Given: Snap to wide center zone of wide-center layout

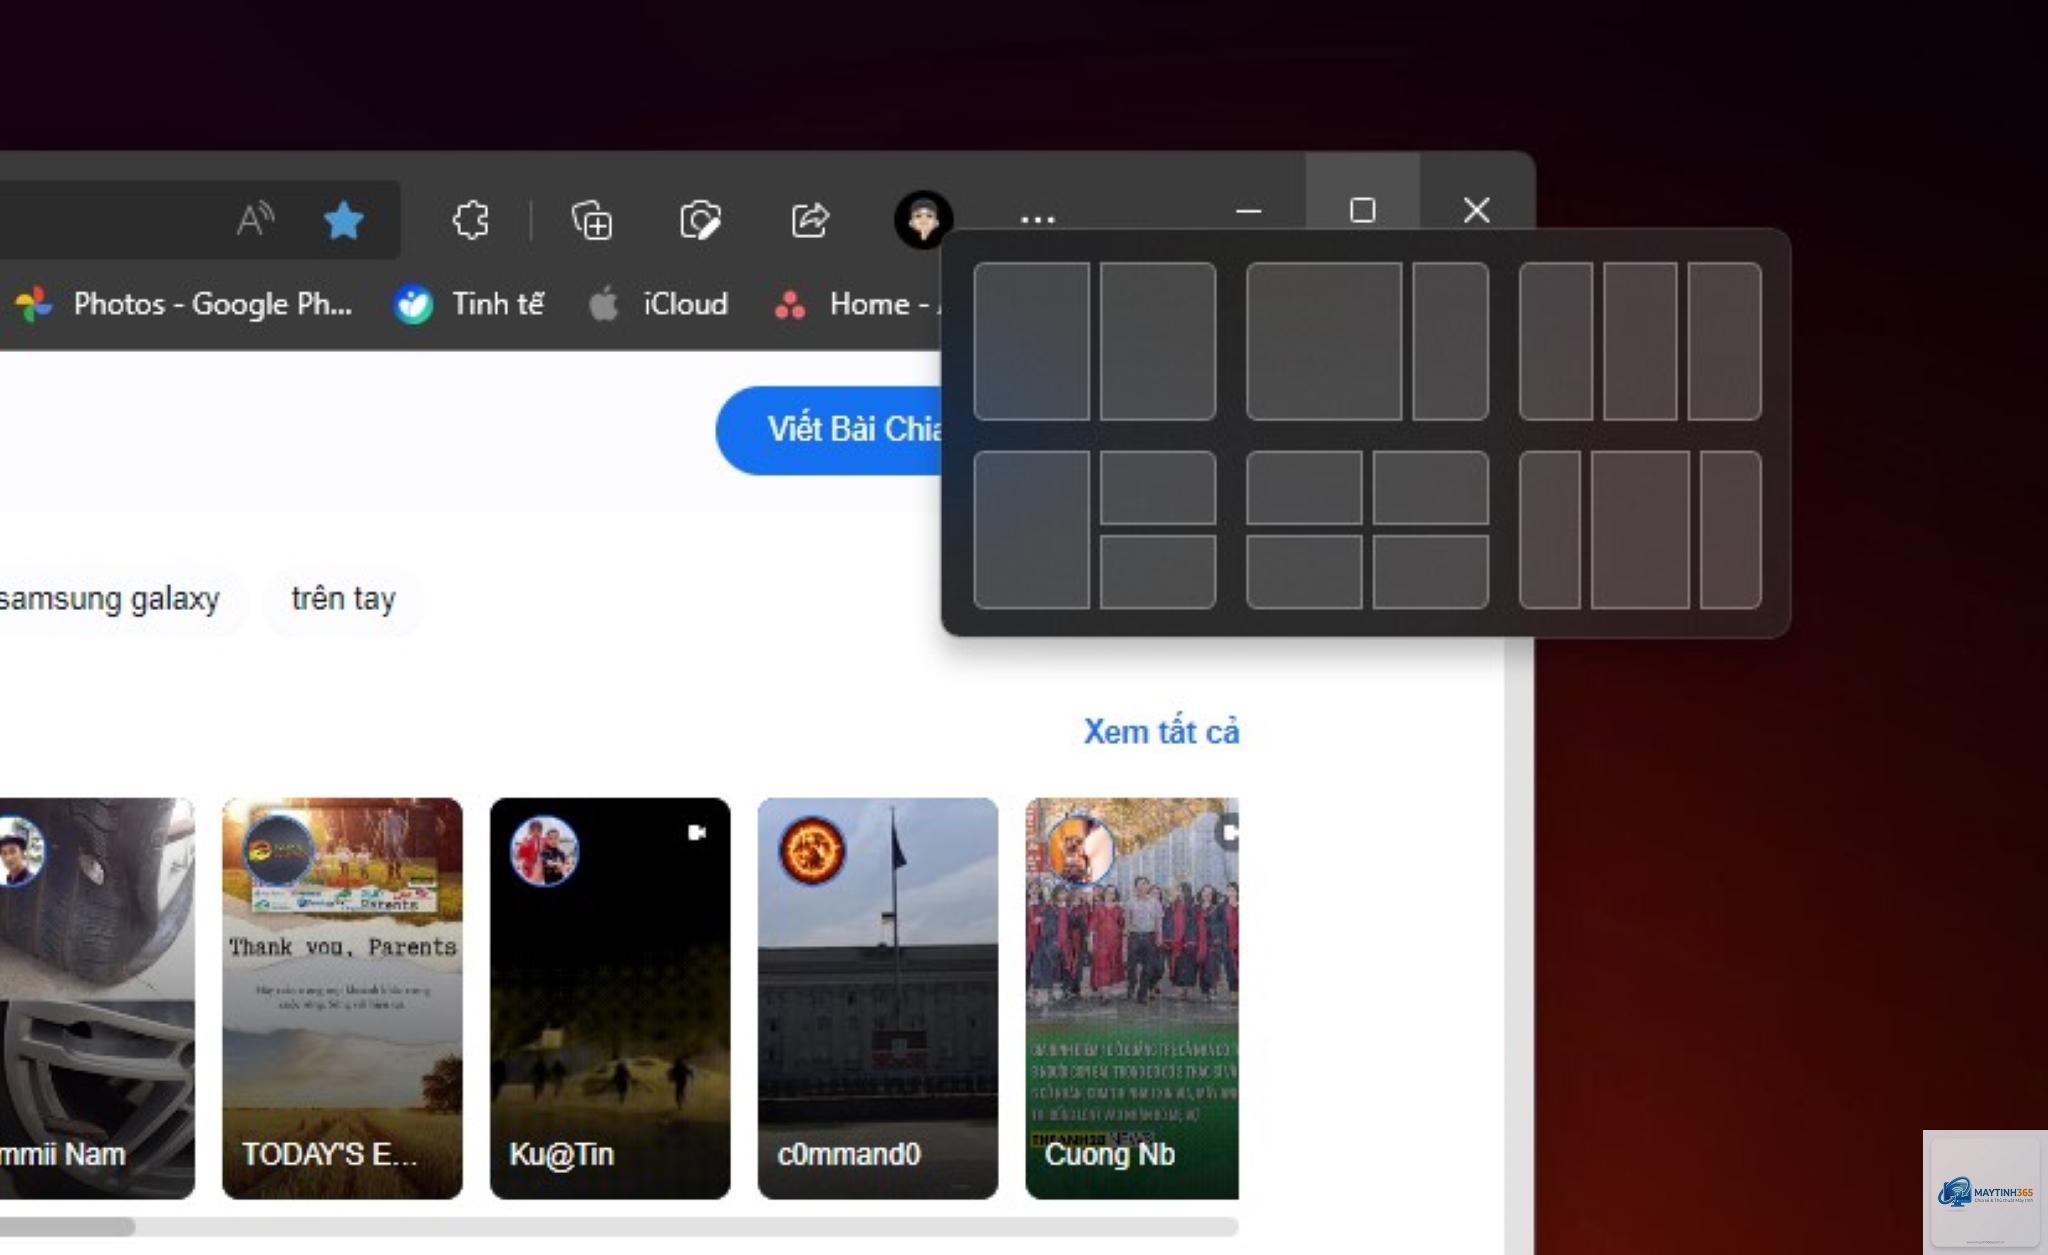Looking at the screenshot, I should (1640, 529).
